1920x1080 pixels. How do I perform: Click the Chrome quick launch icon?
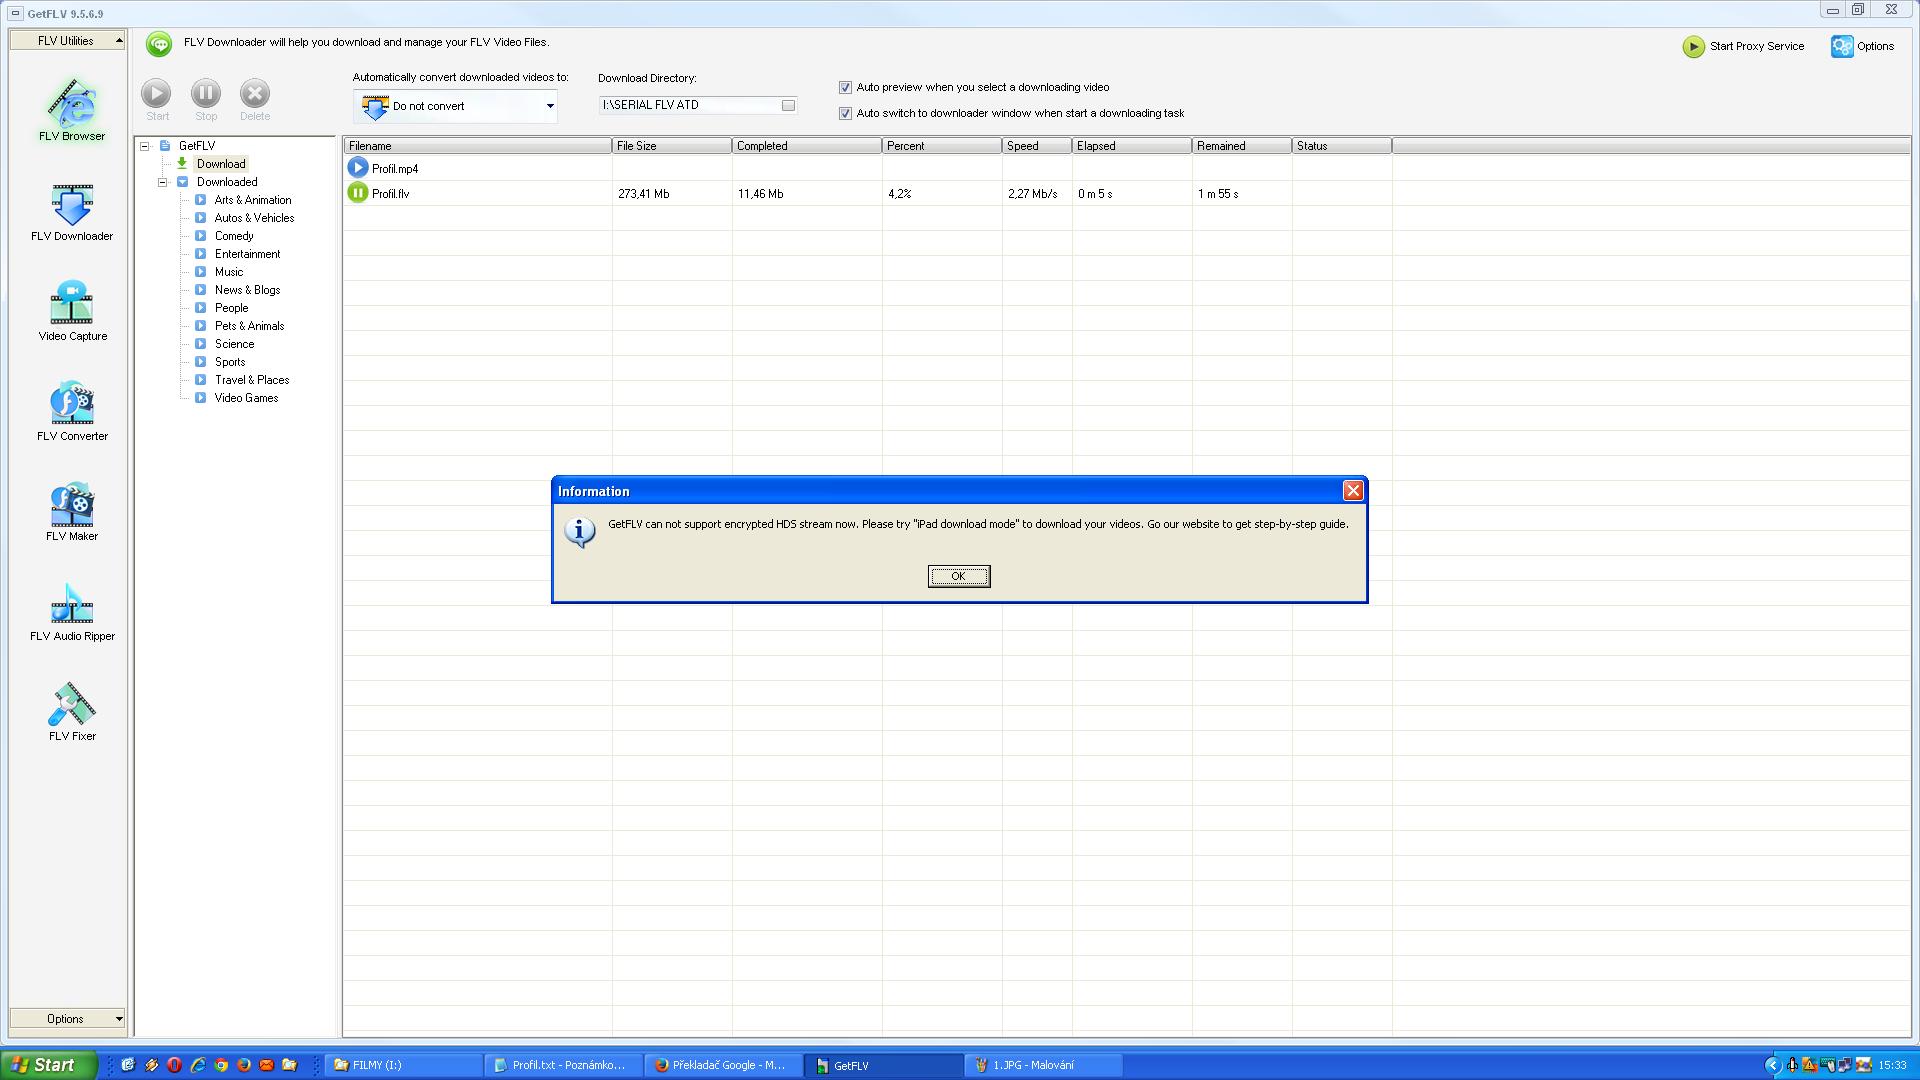click(x=221, y=1065)
